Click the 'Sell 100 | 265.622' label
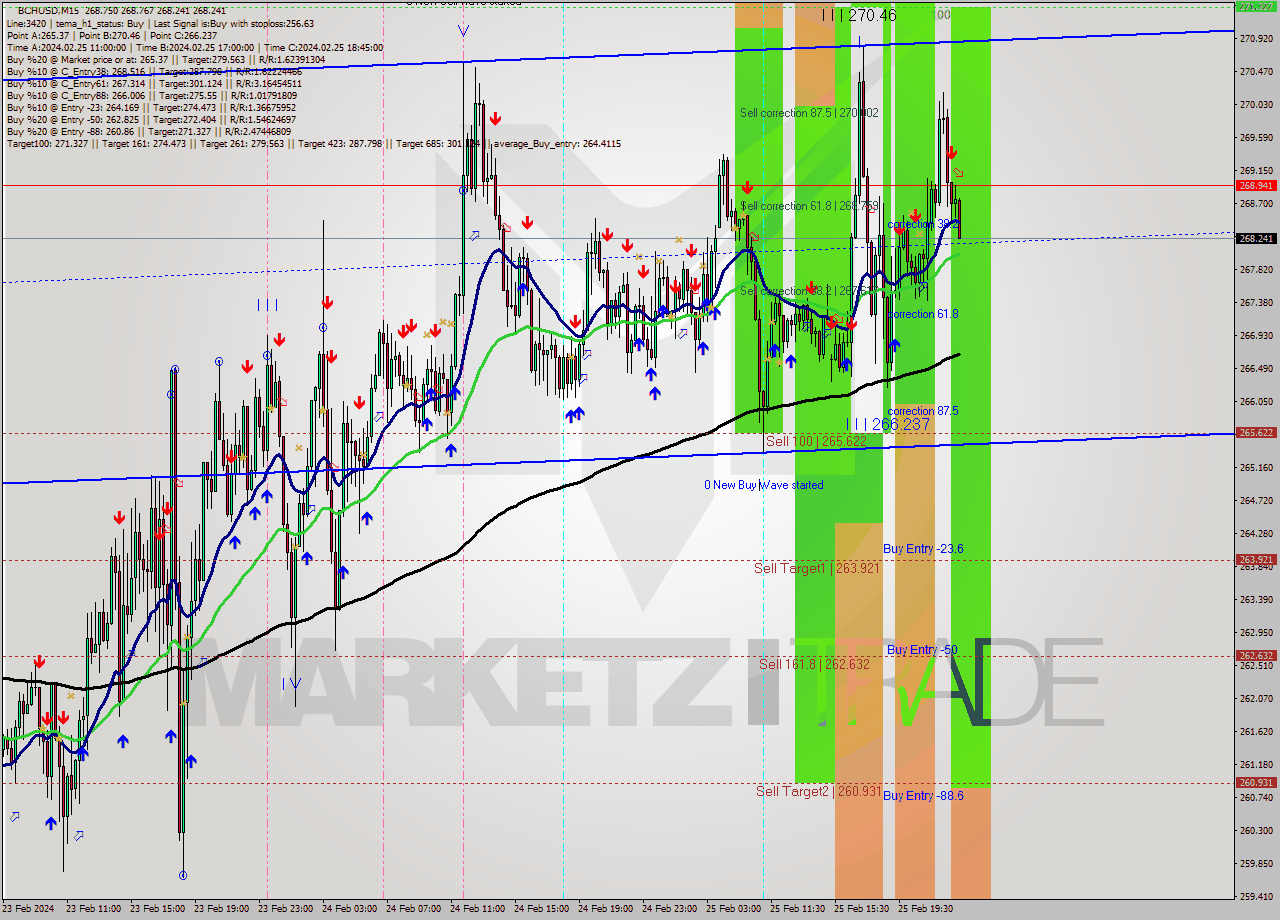Viewport: 1280px width, 920px height. (x=816, y=441)
